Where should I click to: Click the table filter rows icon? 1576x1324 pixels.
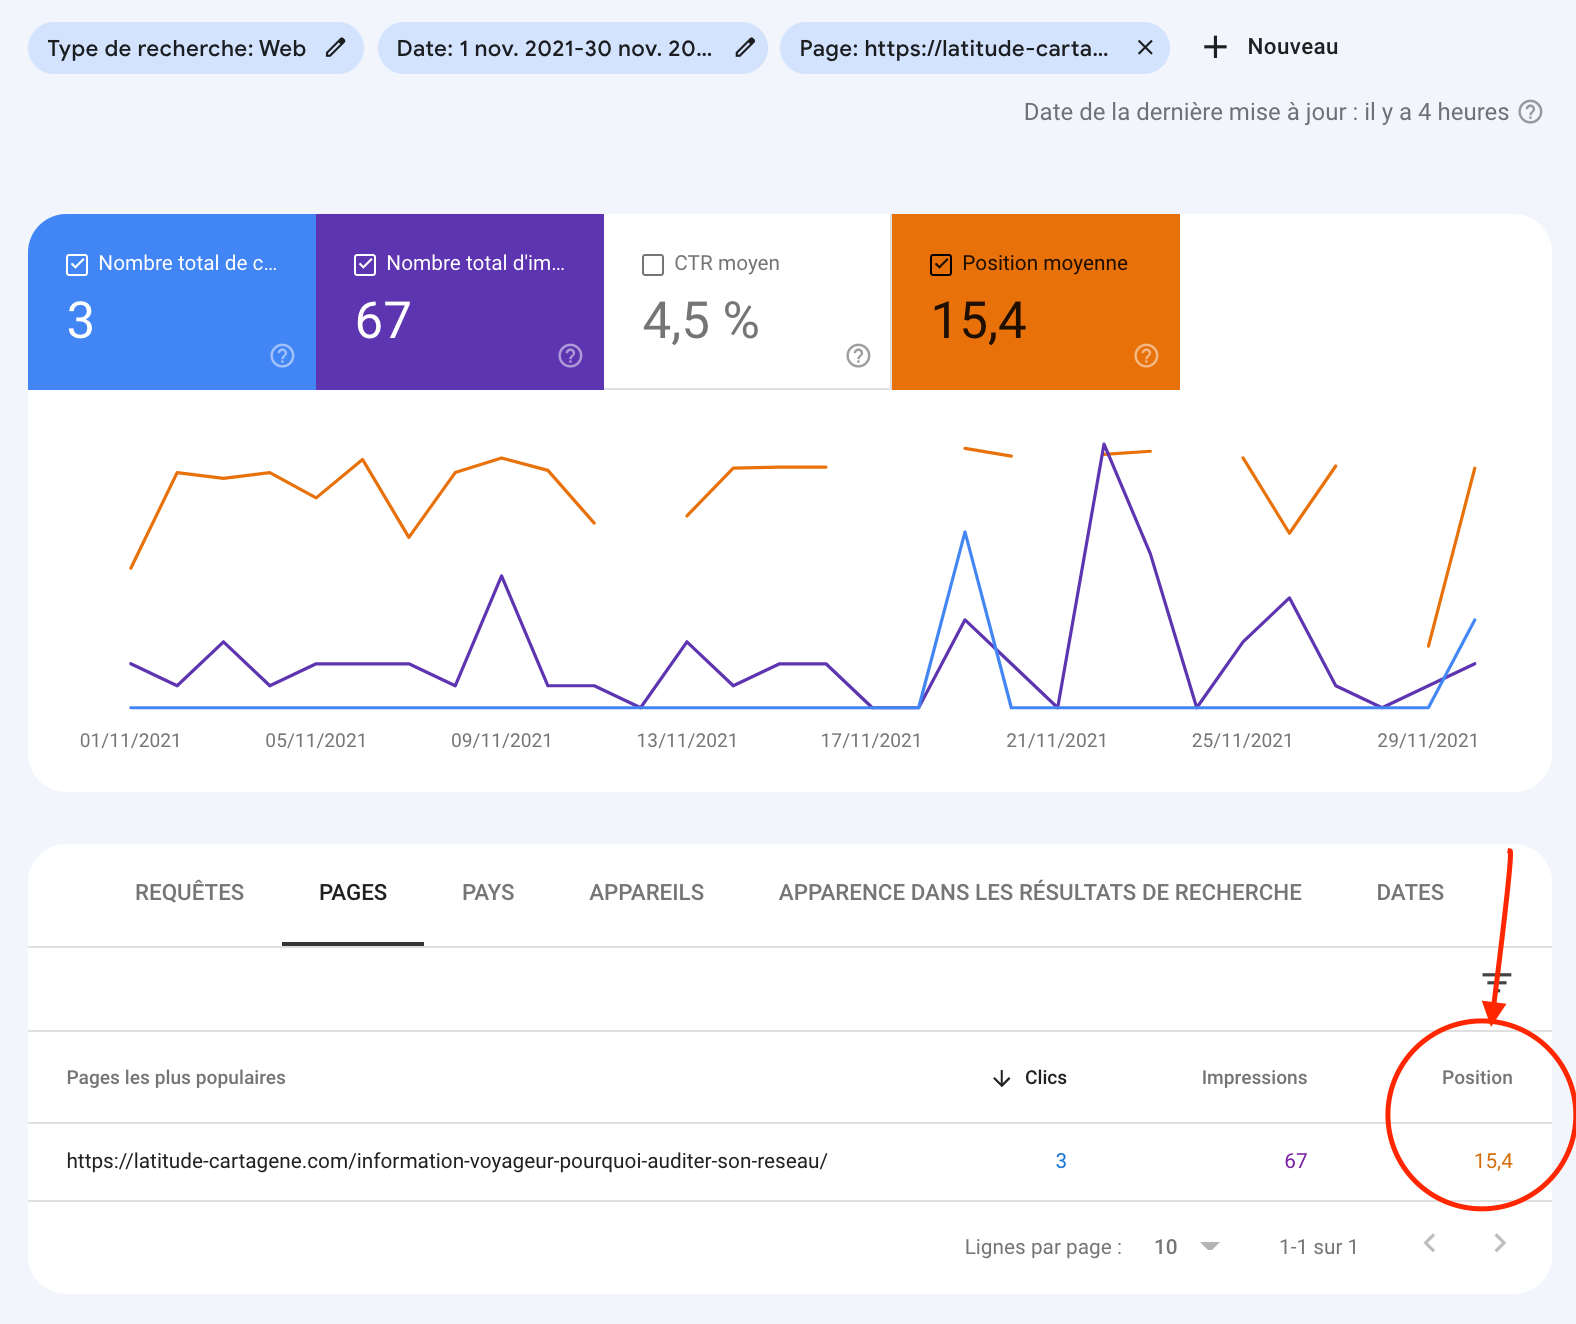1496,979
